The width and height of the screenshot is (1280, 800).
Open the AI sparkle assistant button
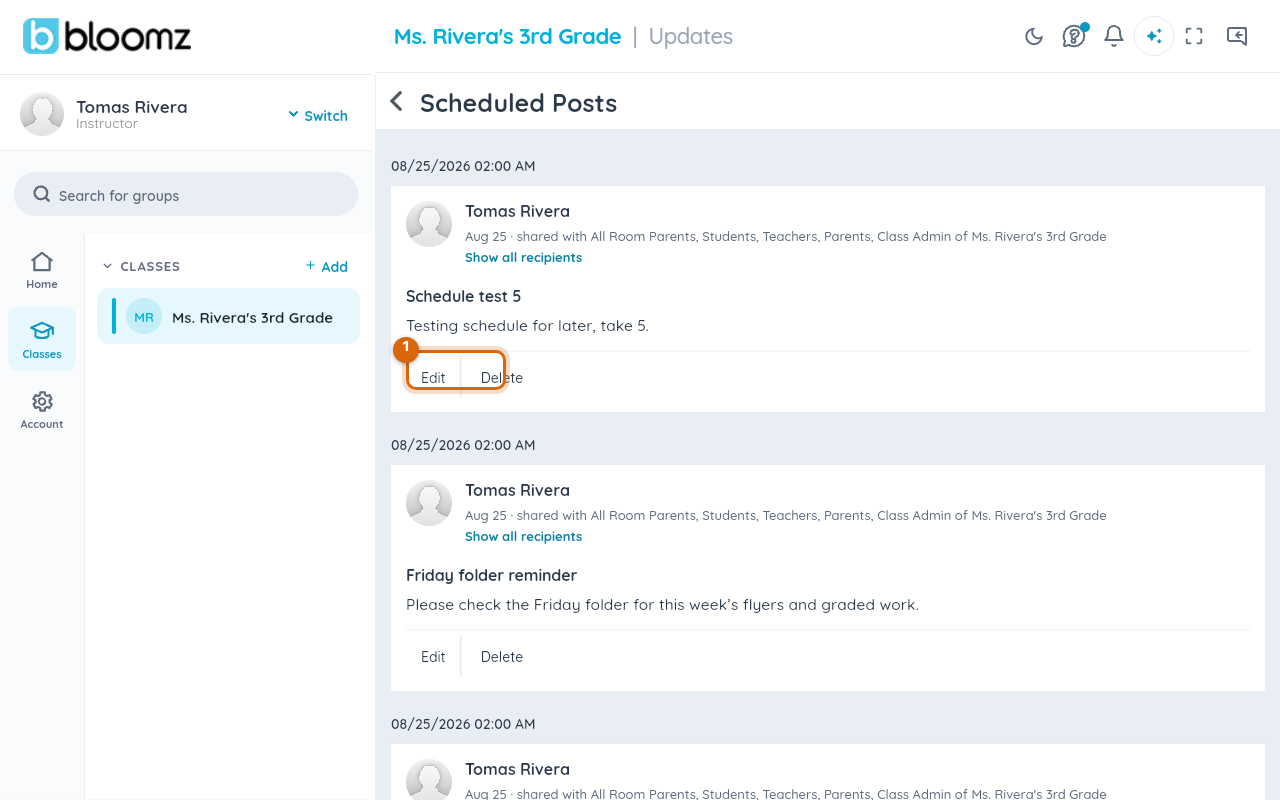pyautogui.click(x=1154, y=36)
